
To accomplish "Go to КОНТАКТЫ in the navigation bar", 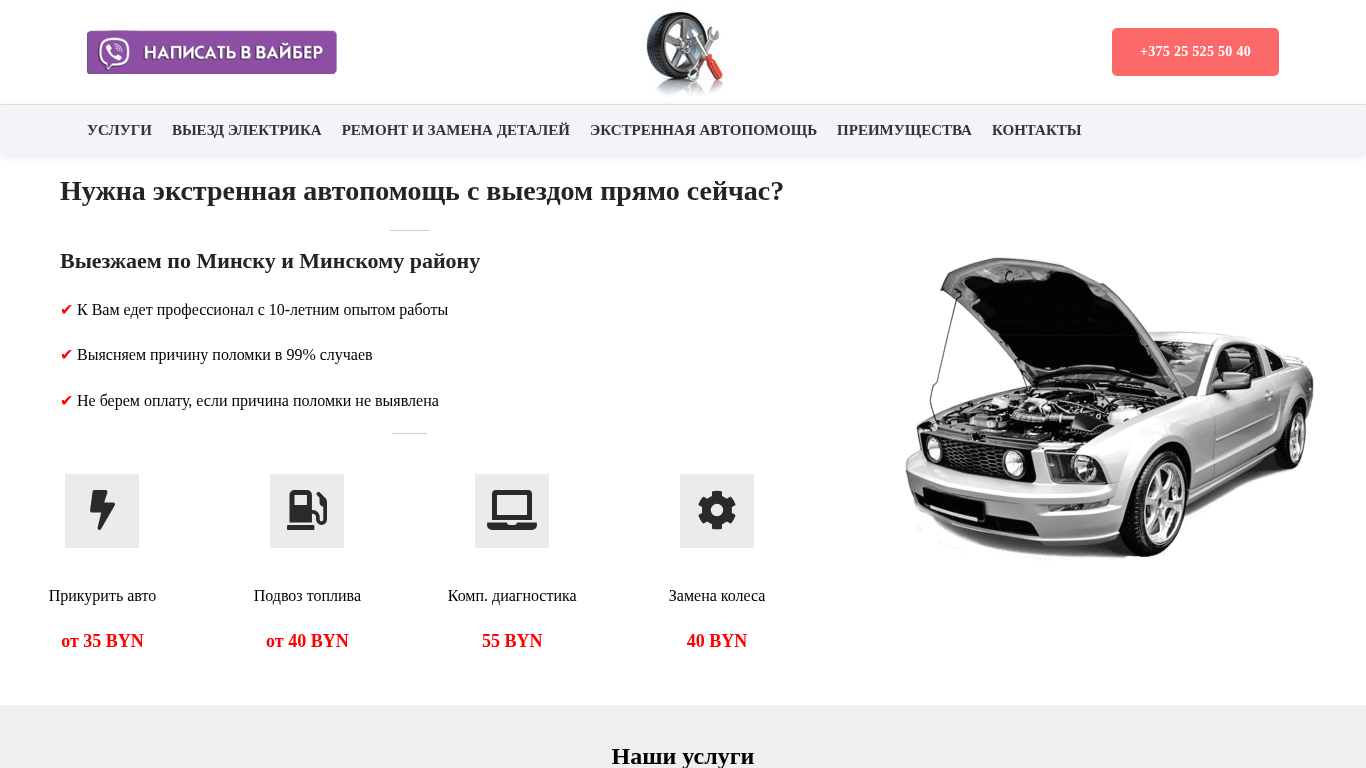I will (1036, 130).
